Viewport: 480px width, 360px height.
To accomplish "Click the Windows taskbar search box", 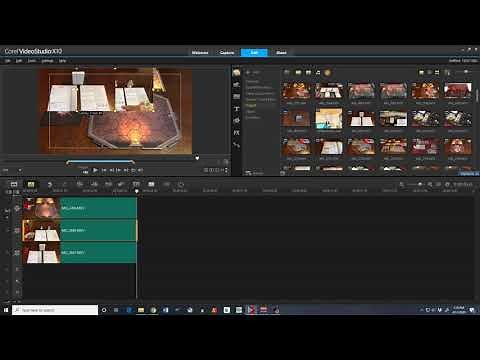I will [x=55, y=310].
